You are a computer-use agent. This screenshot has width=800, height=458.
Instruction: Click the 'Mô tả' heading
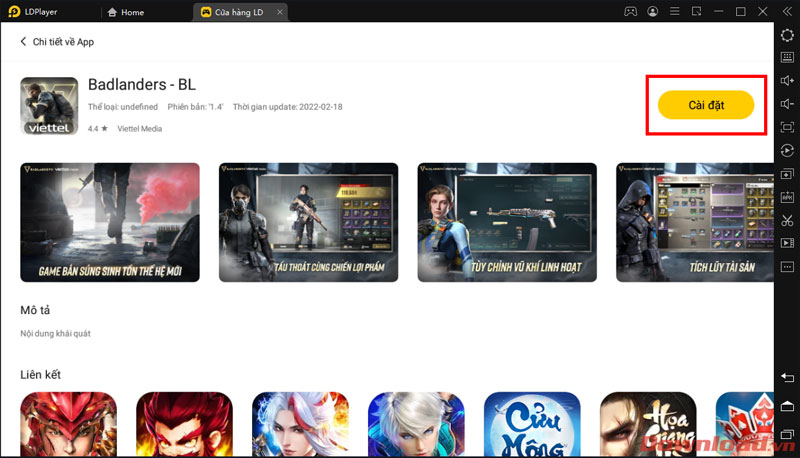coord(35,310)
